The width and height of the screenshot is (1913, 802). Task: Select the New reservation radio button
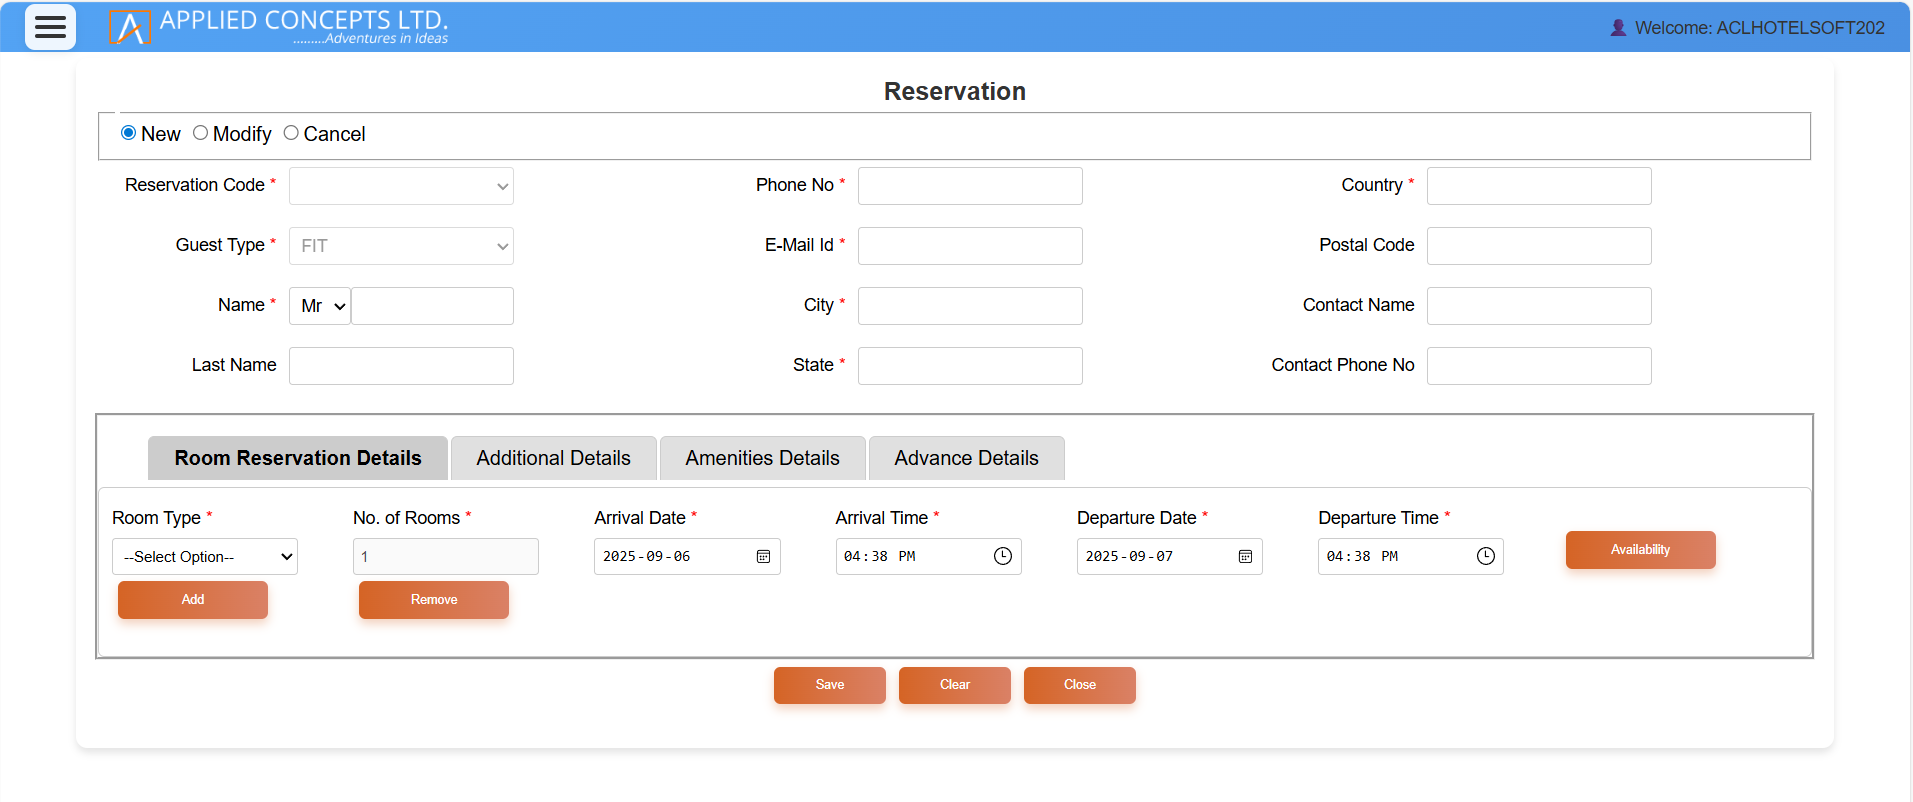pos(129,133)
